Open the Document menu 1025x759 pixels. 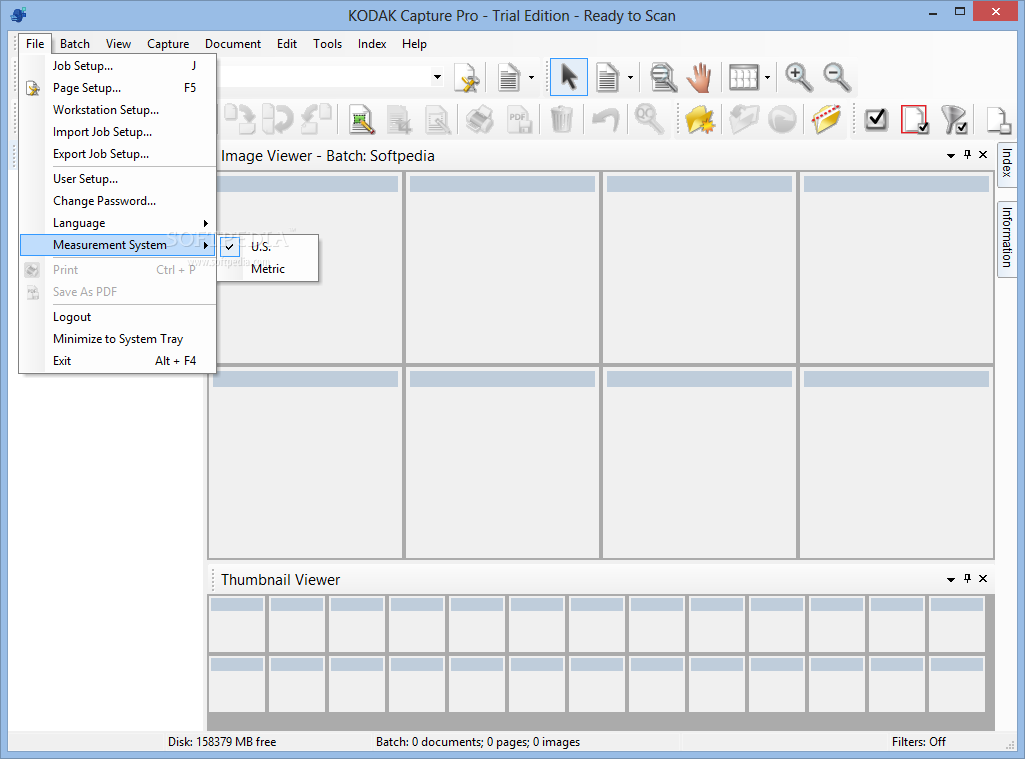[233, 44]
